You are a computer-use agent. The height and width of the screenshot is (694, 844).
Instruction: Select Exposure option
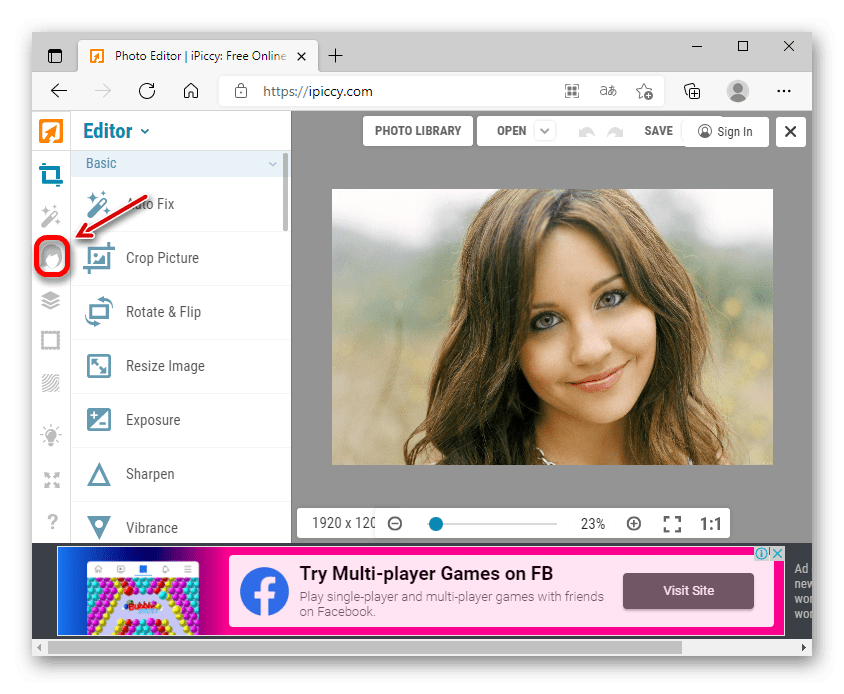tap(181, 420)
